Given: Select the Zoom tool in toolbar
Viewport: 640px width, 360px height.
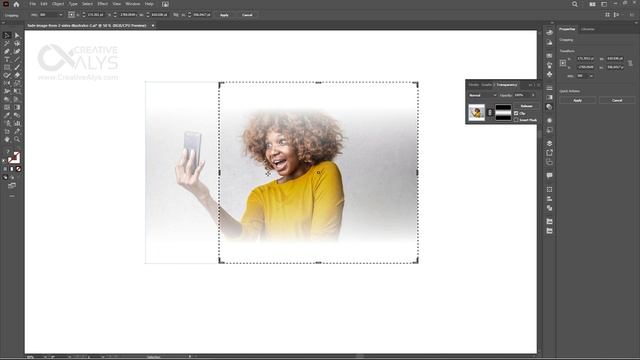Looking at the screenshot, I should pyautogui.click(x=17, y=139).
